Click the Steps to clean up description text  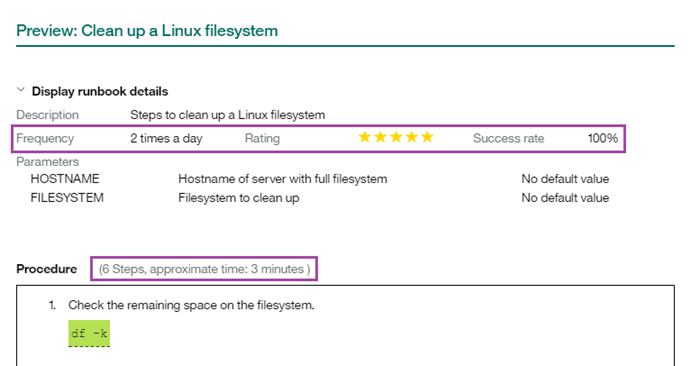tap(228, 115)
